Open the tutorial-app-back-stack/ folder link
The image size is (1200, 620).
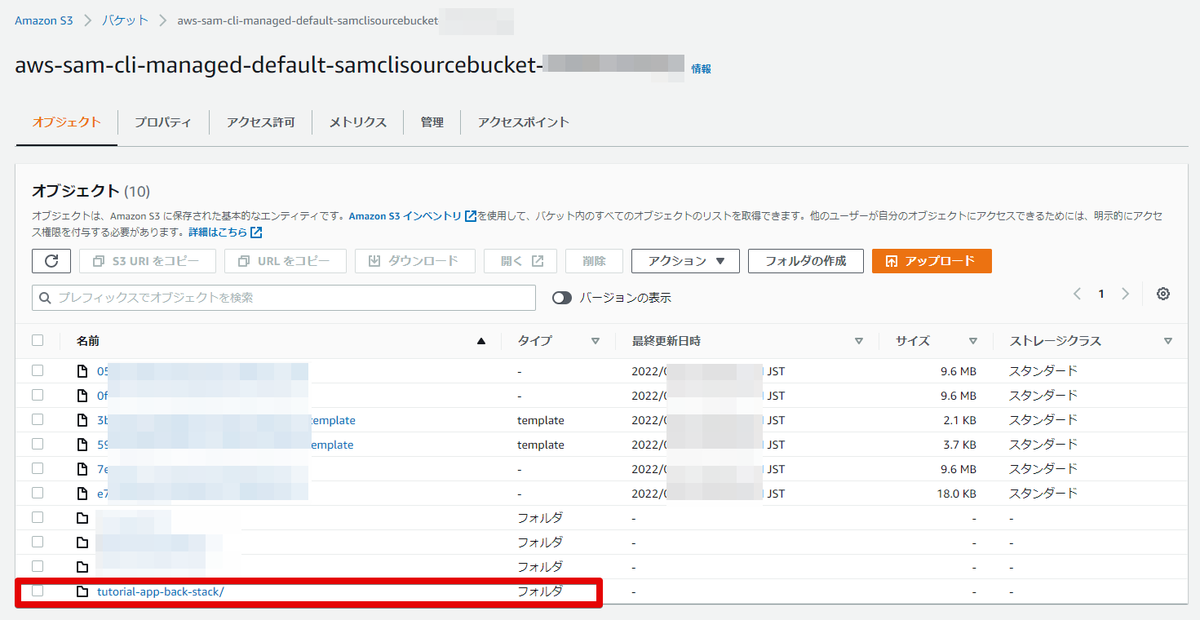[161, 591]
